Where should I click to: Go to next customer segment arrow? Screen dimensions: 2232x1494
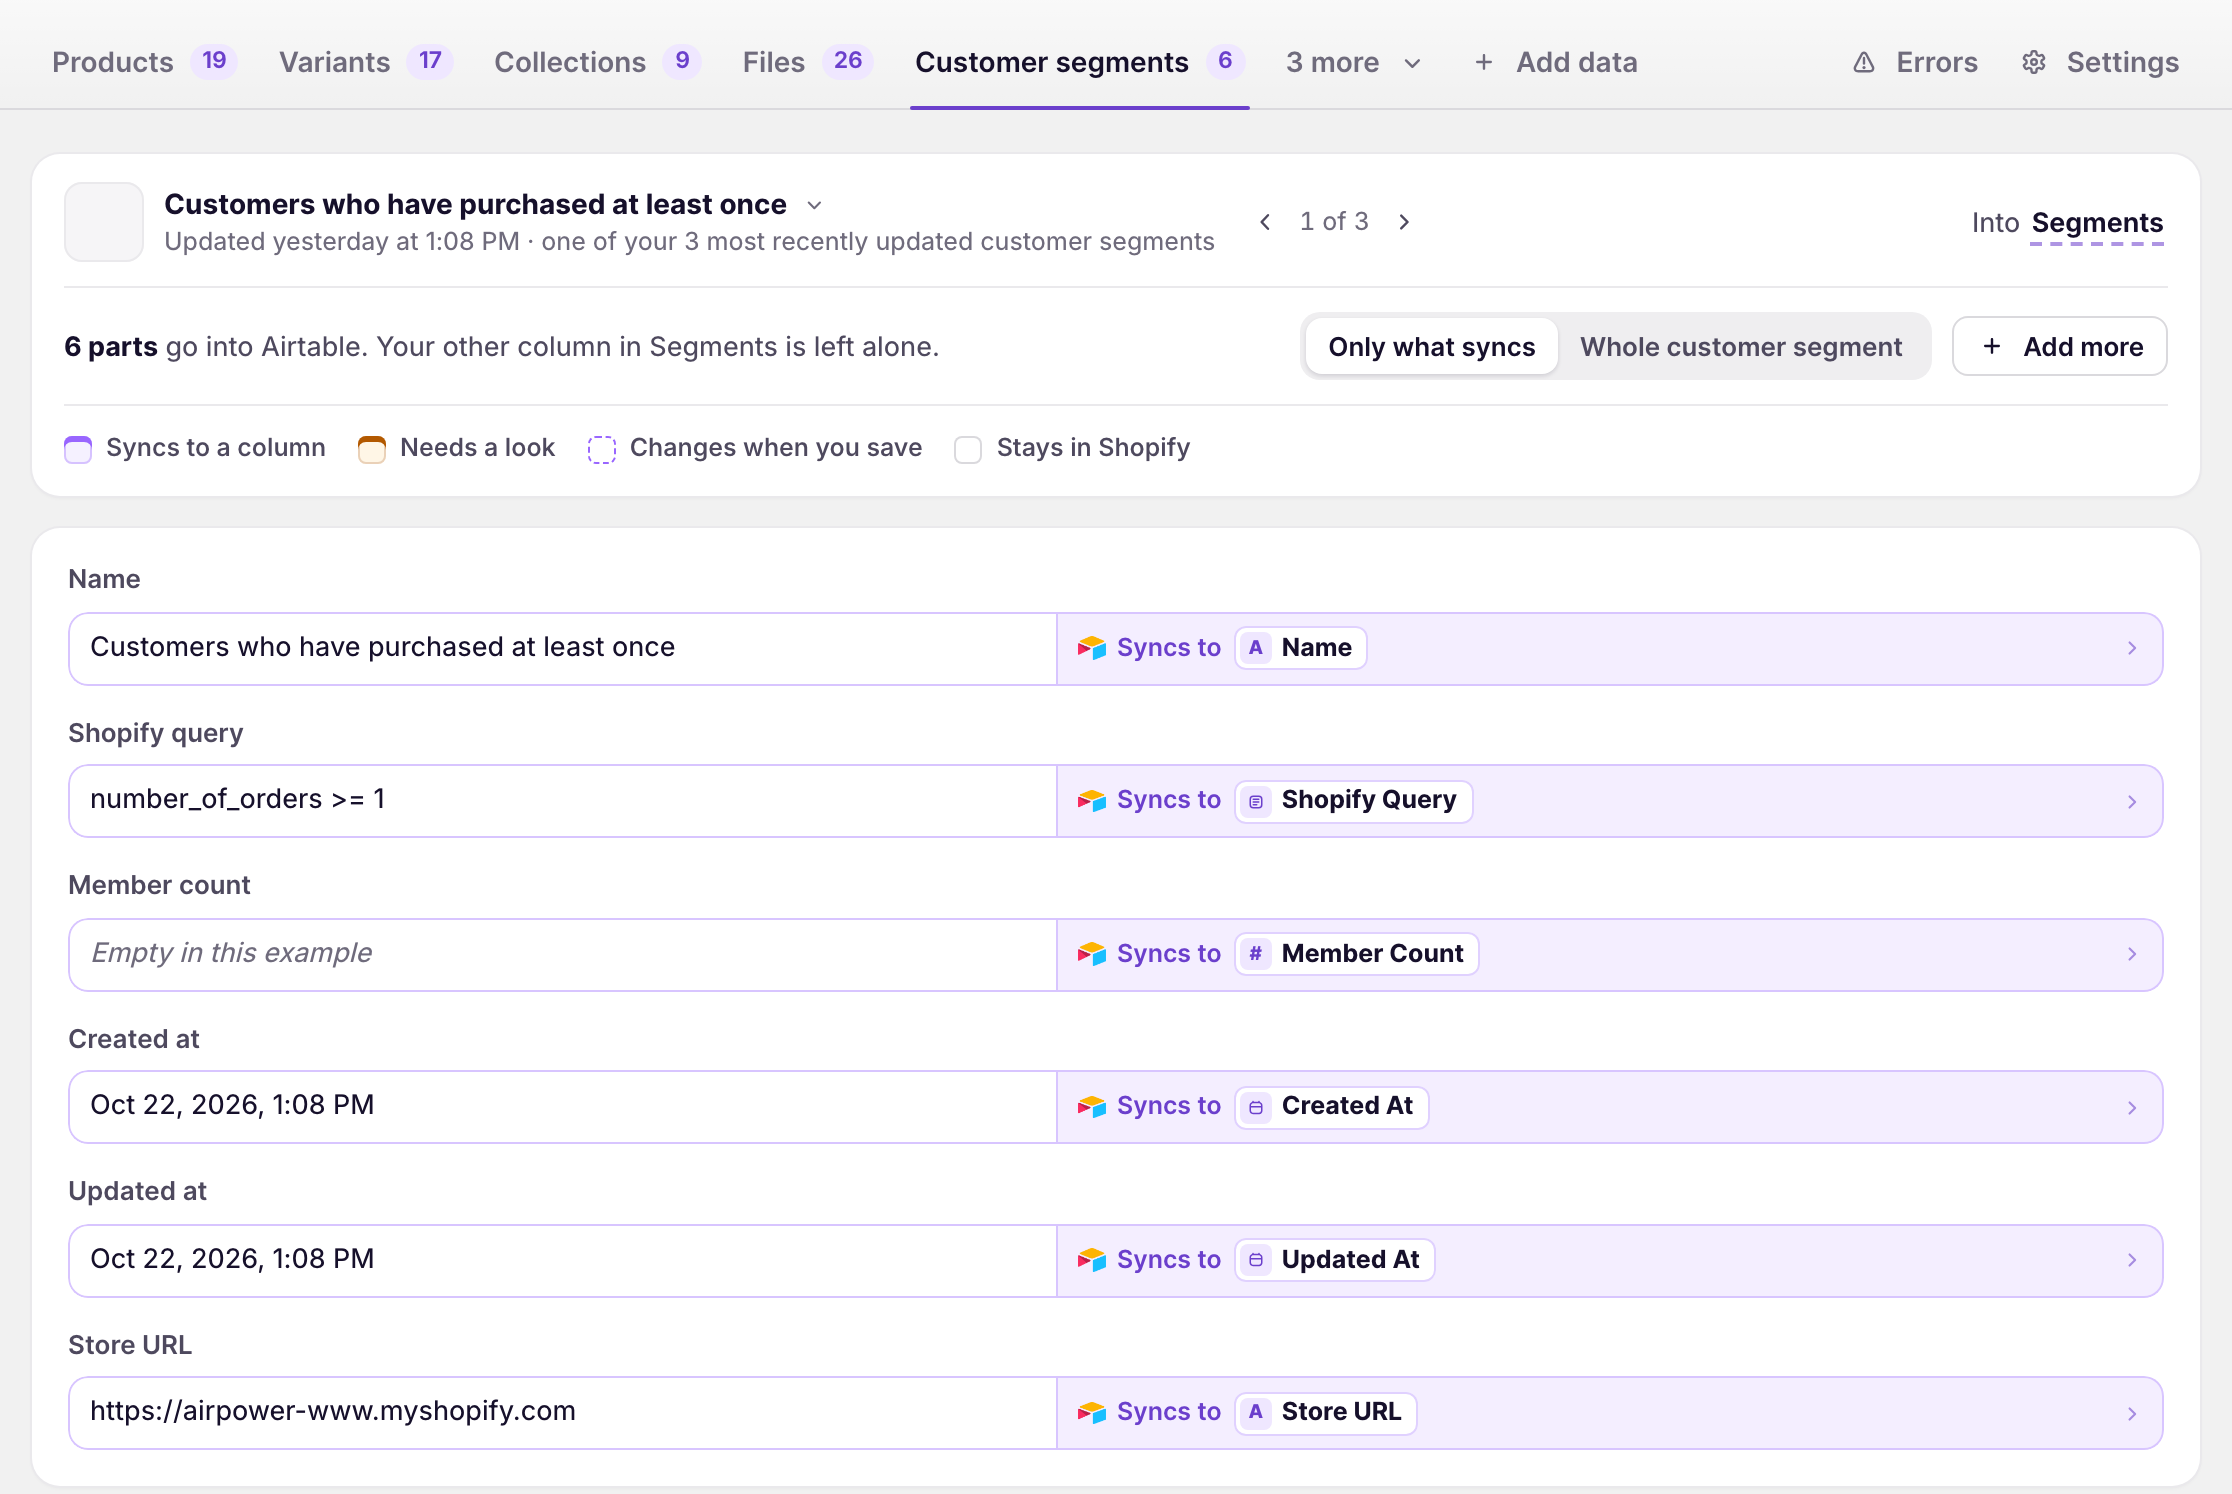[x=1404, y=221]
